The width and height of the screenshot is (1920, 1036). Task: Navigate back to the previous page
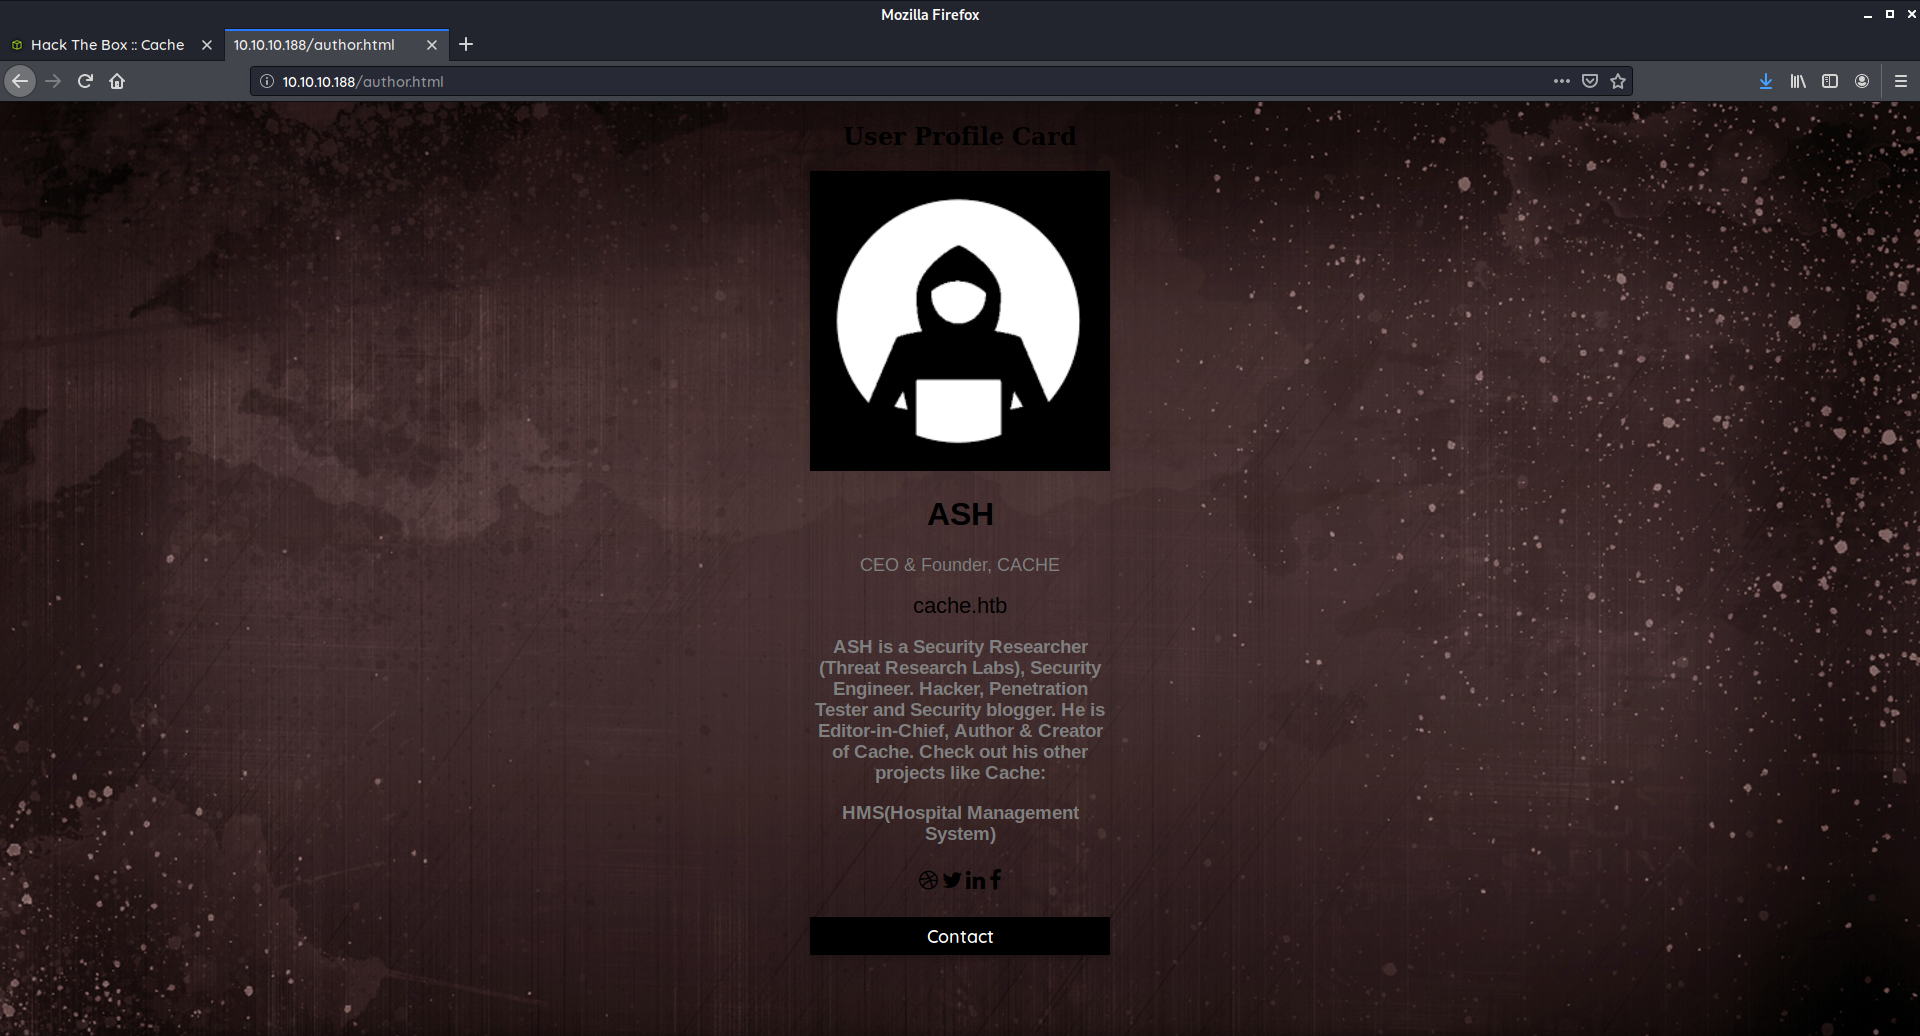tap(20, 81)
